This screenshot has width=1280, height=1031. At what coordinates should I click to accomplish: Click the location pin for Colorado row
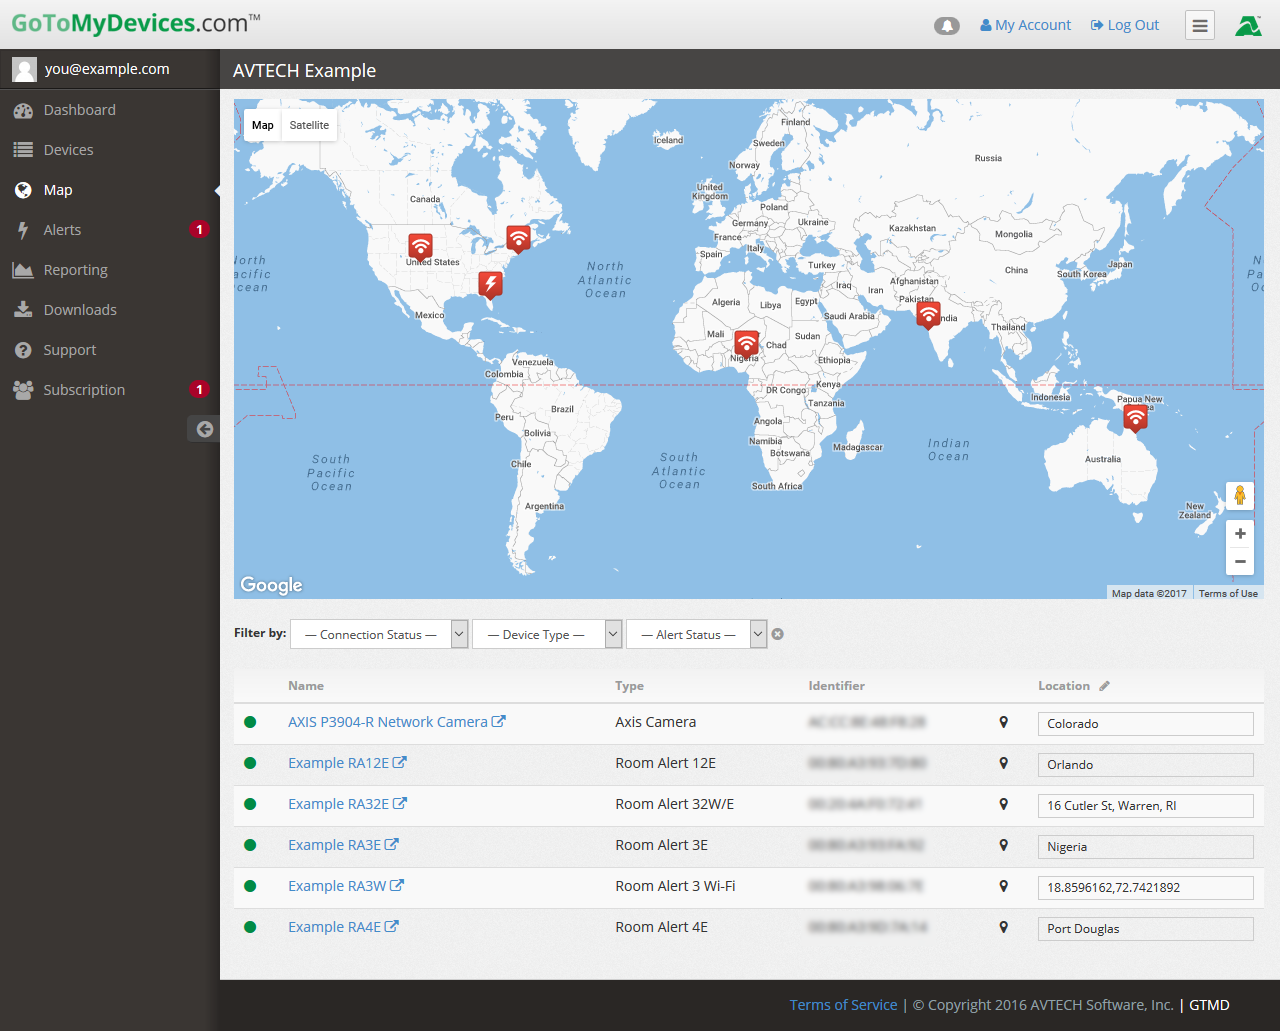click(x=1004, y=722)
